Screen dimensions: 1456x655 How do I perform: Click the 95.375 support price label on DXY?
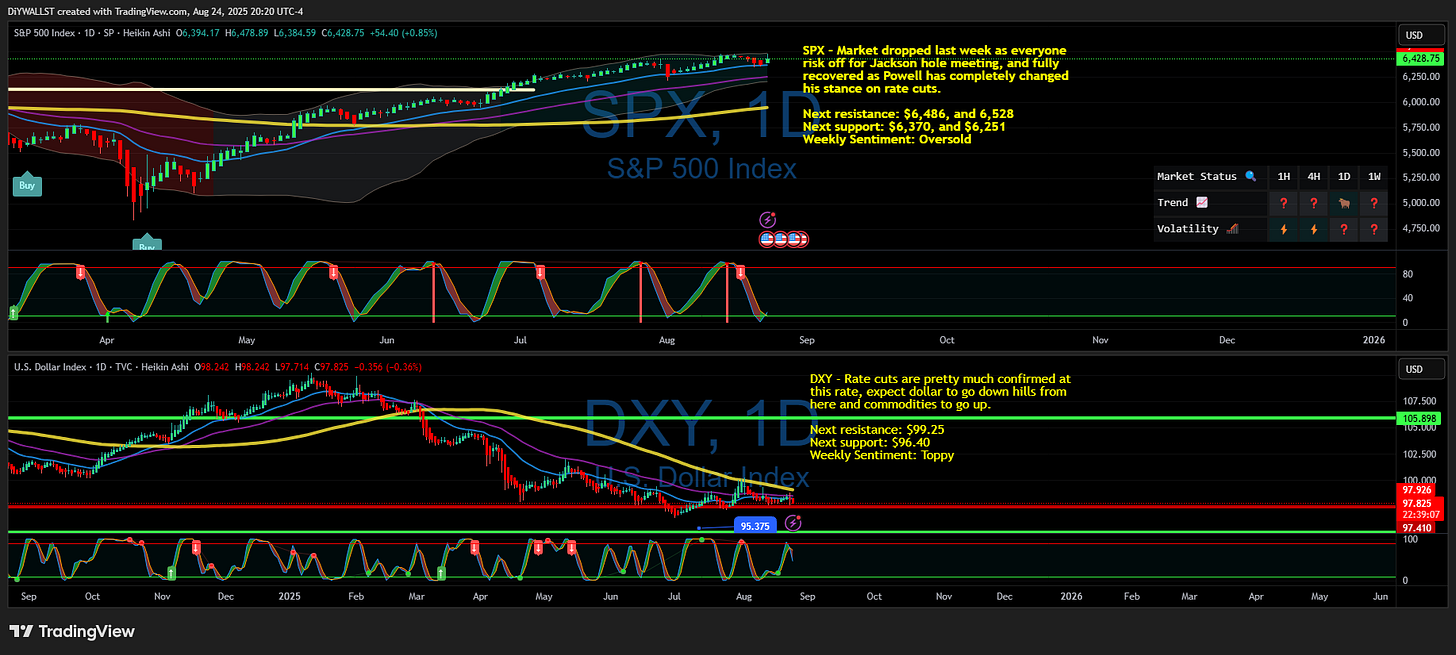coord(755,524)
